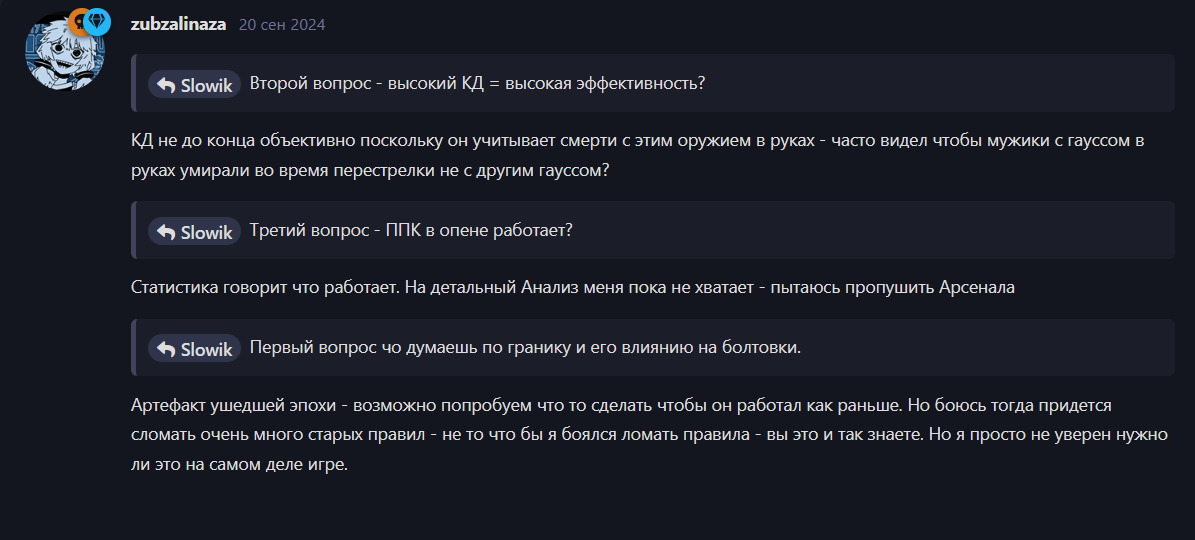Click reply arrow in 'Второй вопрос' quote

click(x=166, y=85)
